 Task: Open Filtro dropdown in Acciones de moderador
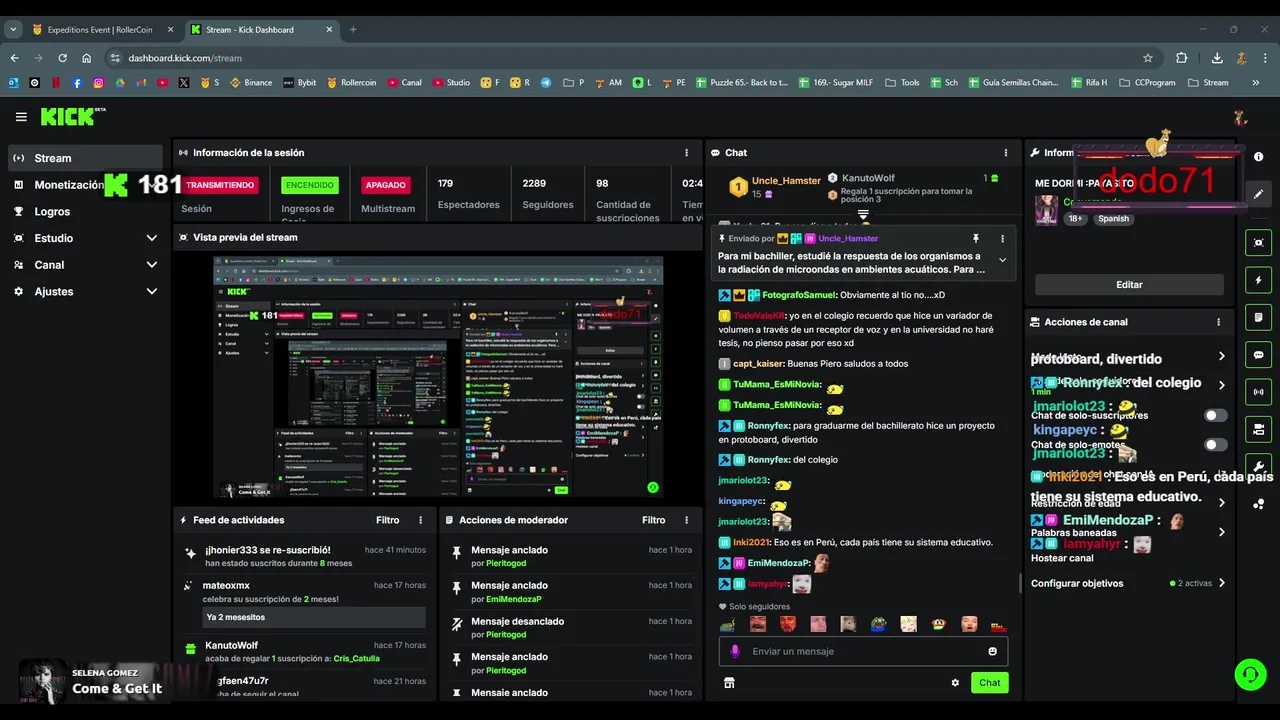(653, 520)
